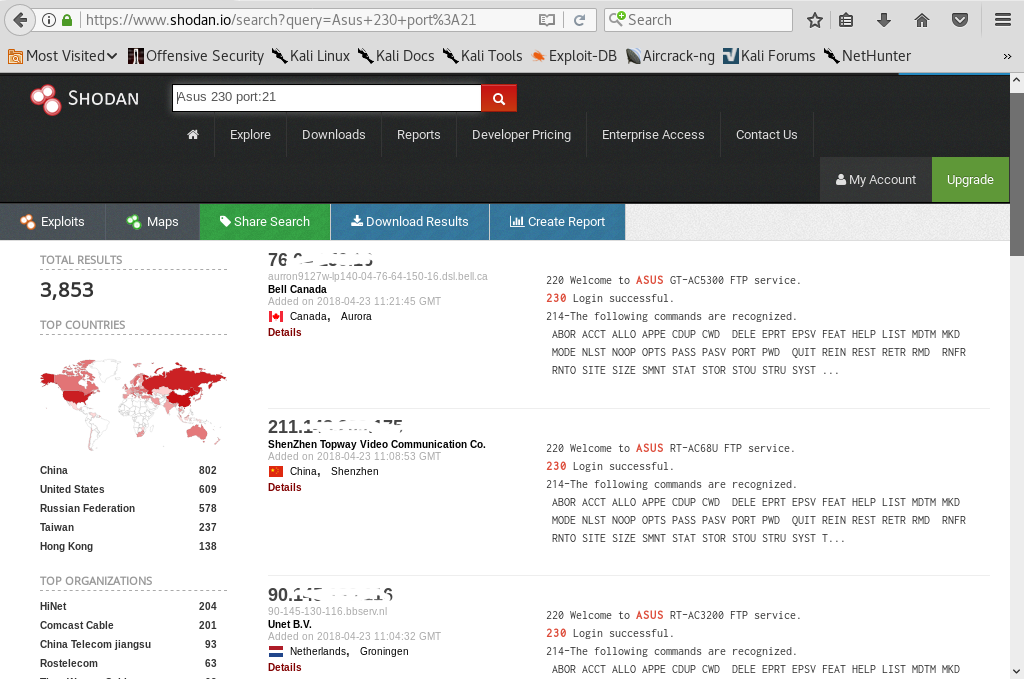Viewport: 1024px width, 679px height.
Task: Open the Explore menu item
Action: click(250, 134)
